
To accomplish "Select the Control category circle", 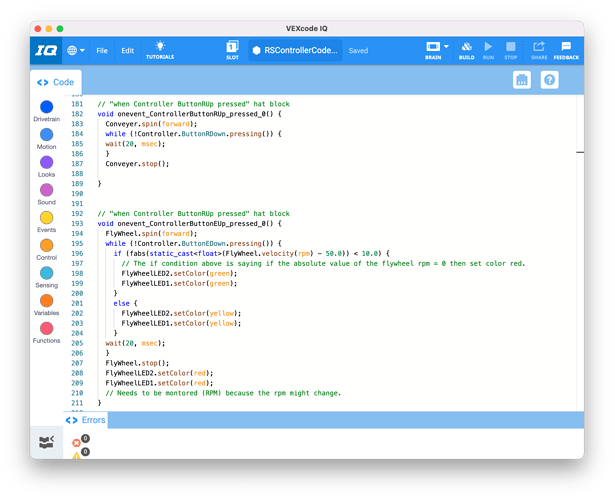I will (x=47, y=245).
